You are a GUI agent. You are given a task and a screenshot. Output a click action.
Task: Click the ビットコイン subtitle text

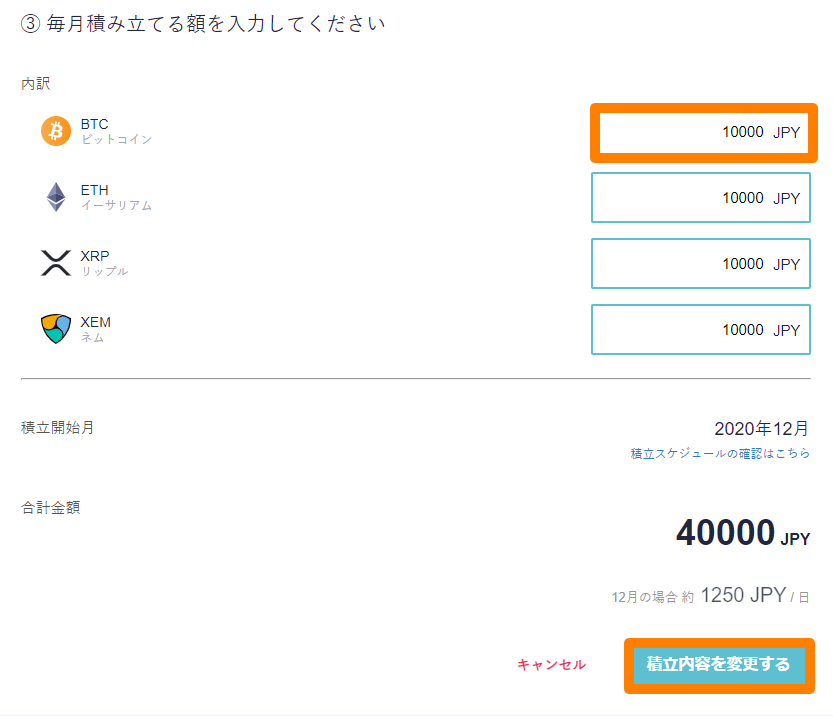[x=116, y=140]
